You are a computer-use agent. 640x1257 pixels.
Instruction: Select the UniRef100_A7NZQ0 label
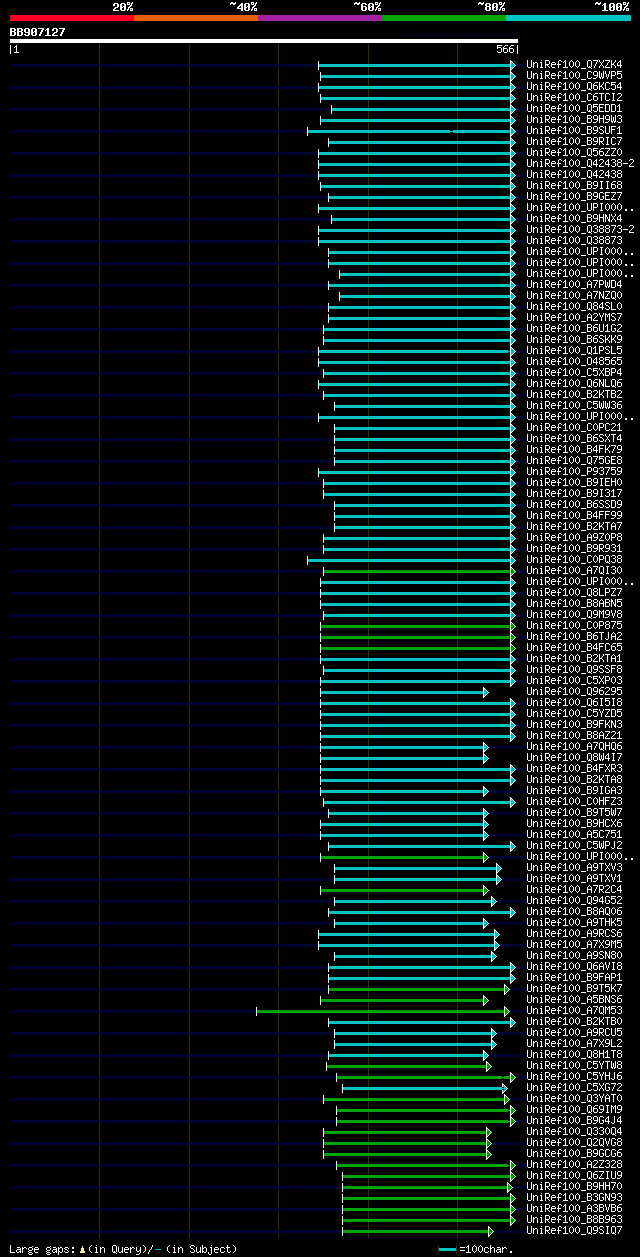coord(574,296)
